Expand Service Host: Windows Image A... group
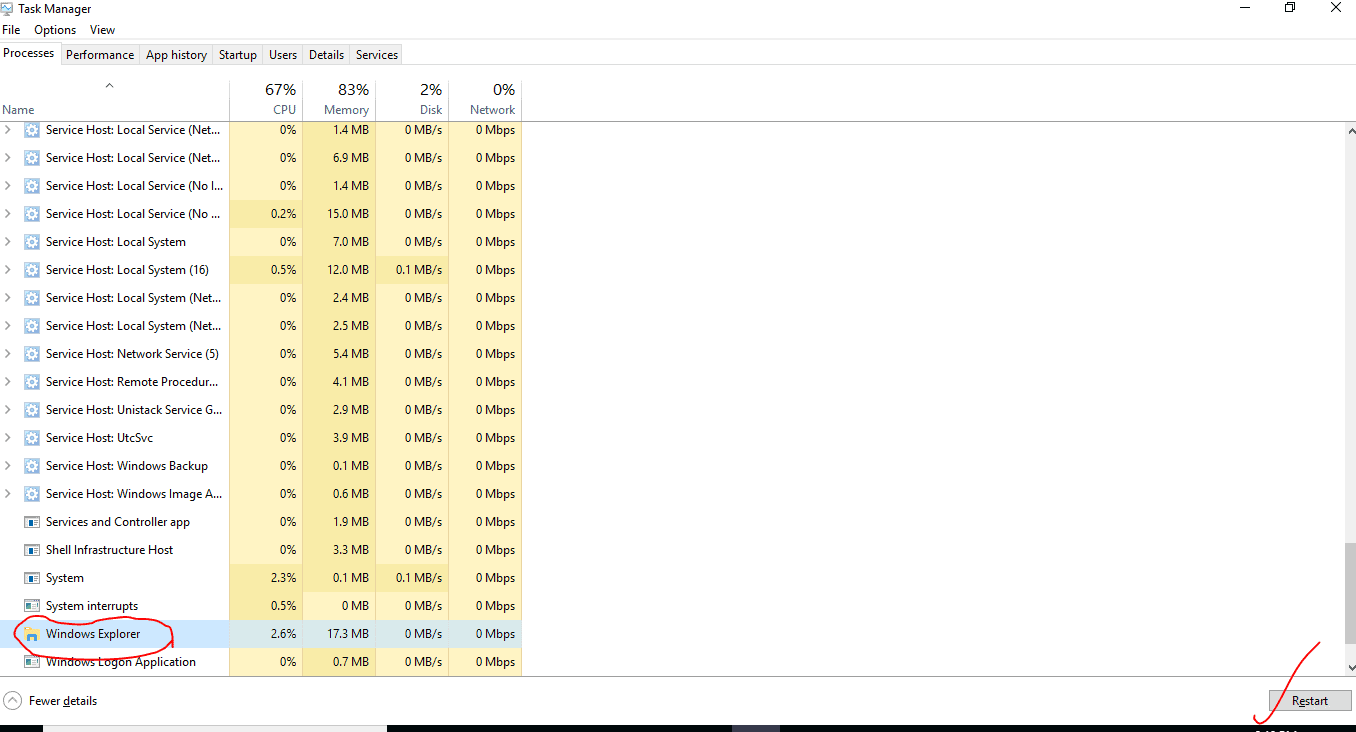Viewport: 1356px width, 732px height. (x=8, y=494)
